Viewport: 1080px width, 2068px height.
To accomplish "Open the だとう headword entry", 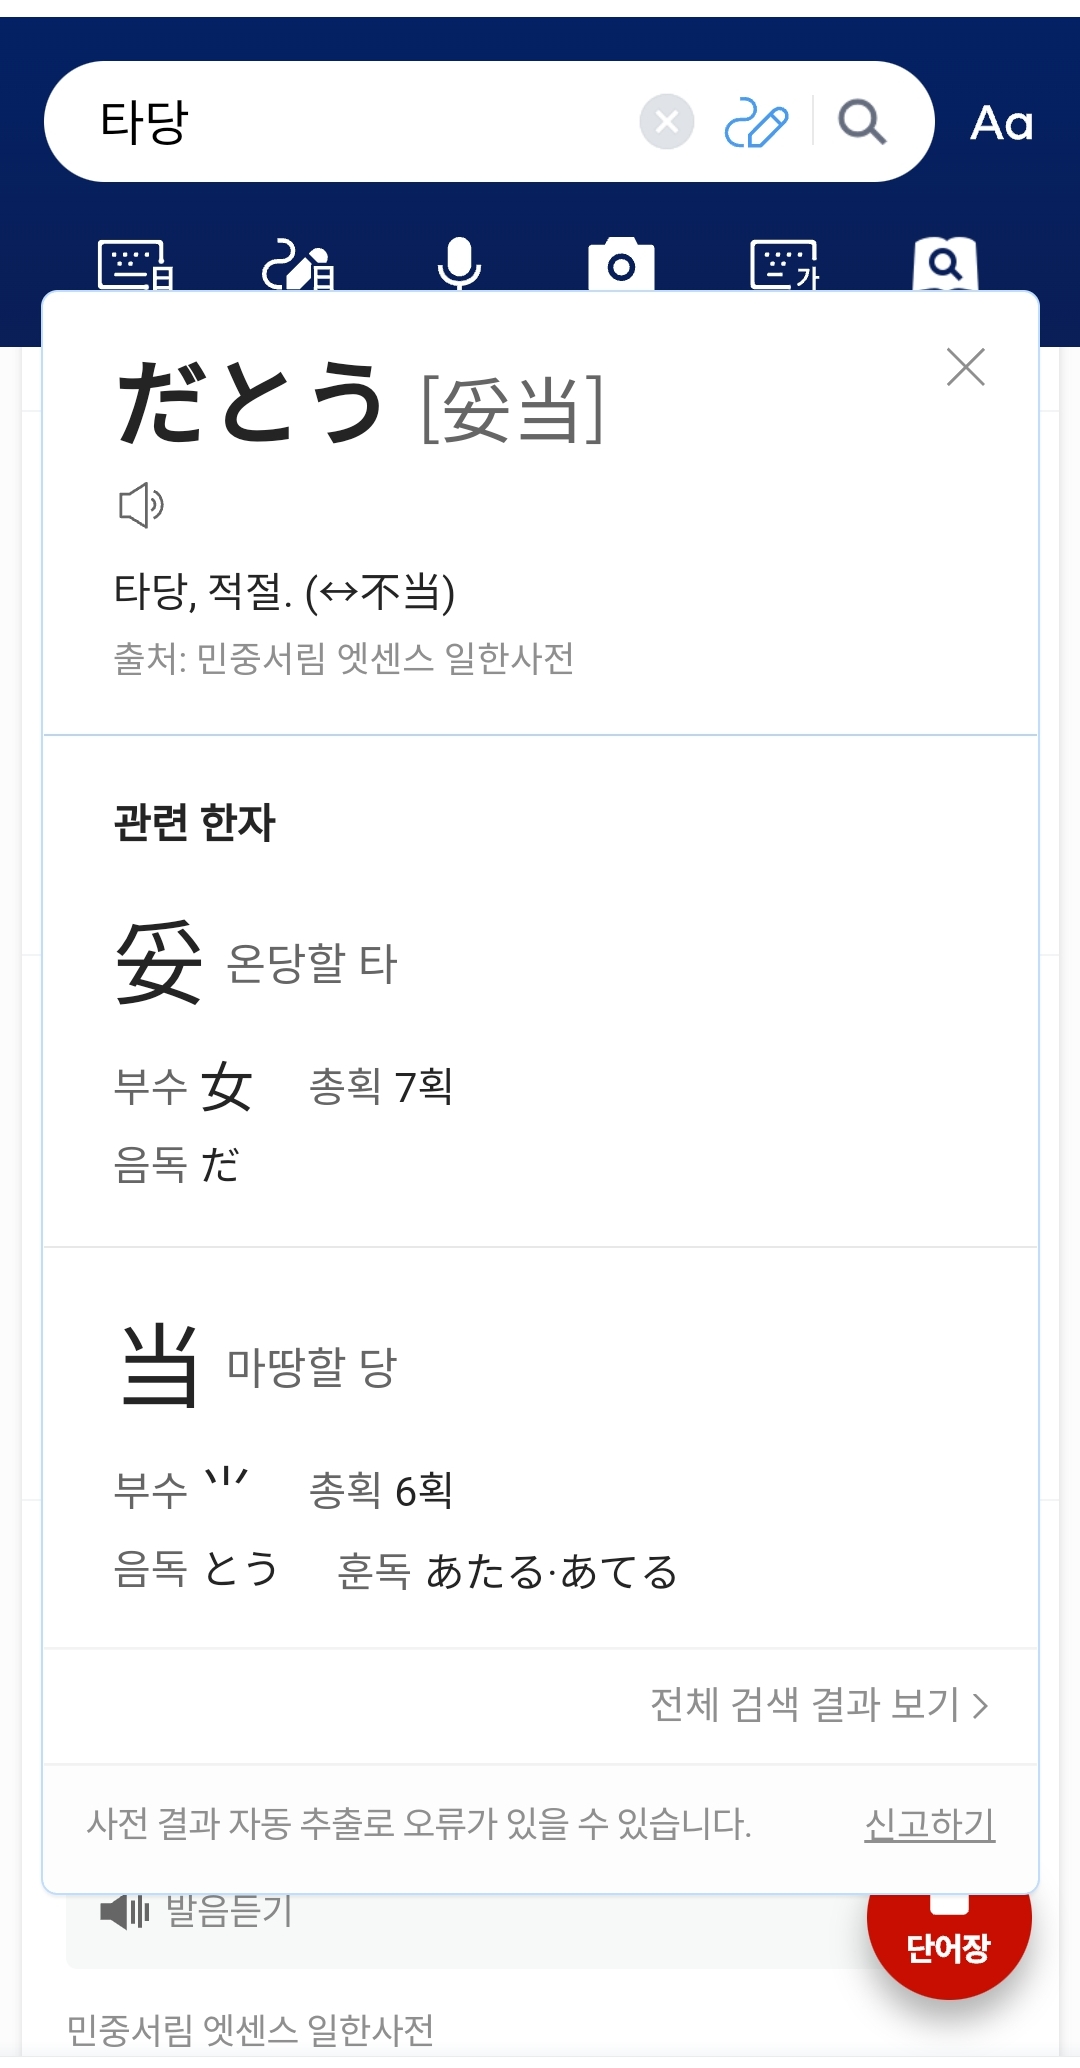I will (250, 403).
